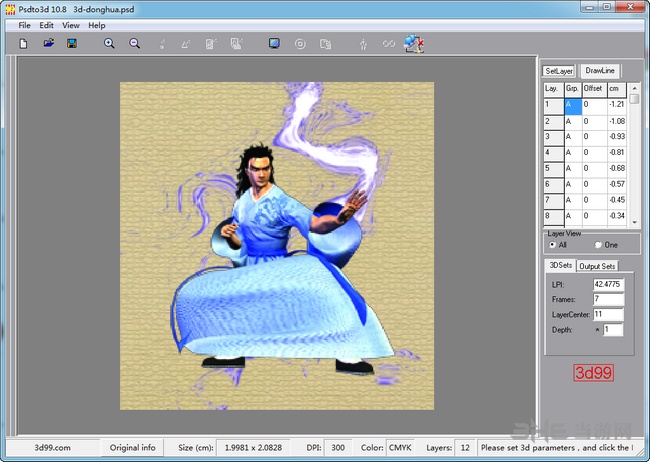Click the cm value -1.08
The width and height of the screenshot is (650, 462).
[x=617, y=121]
